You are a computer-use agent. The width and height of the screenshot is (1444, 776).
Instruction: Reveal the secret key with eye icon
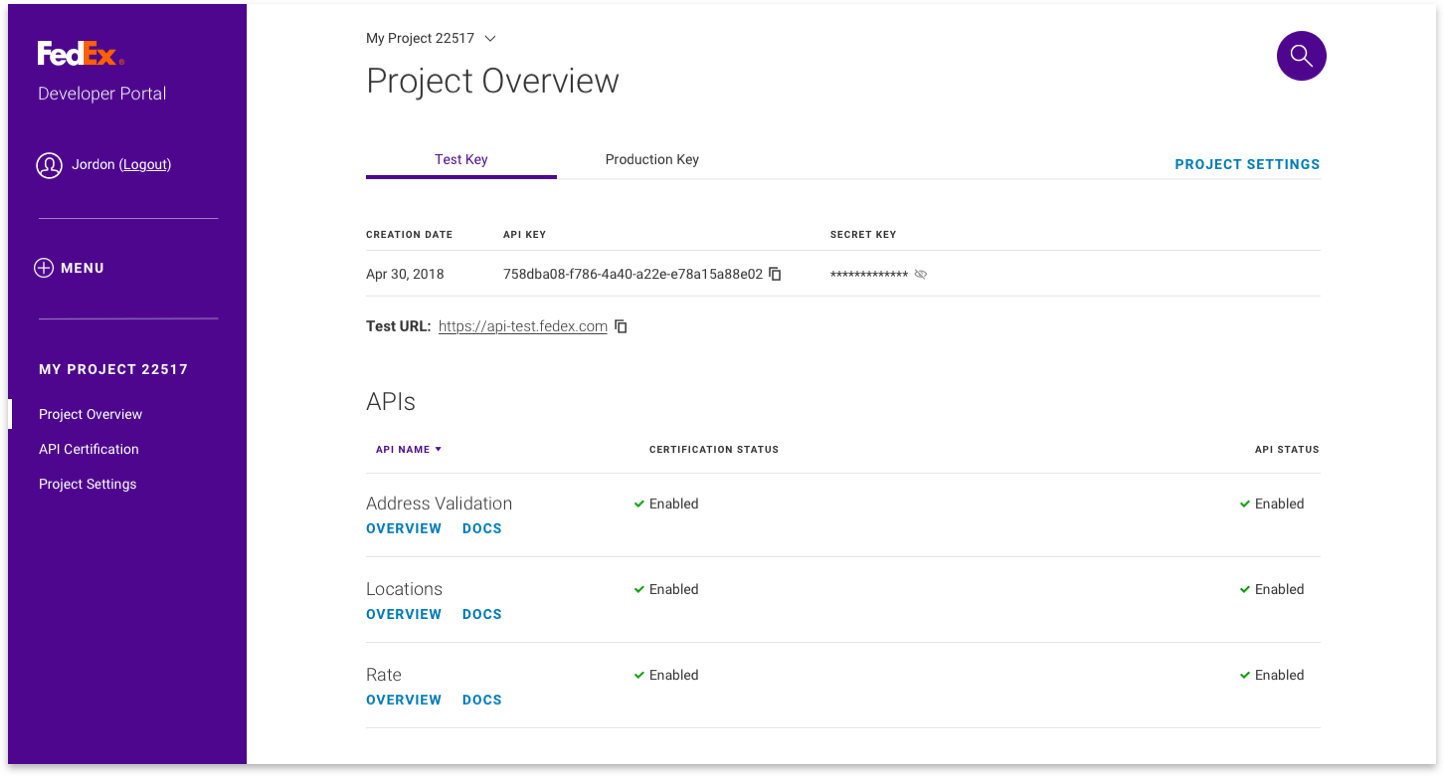tap(921, 274)
